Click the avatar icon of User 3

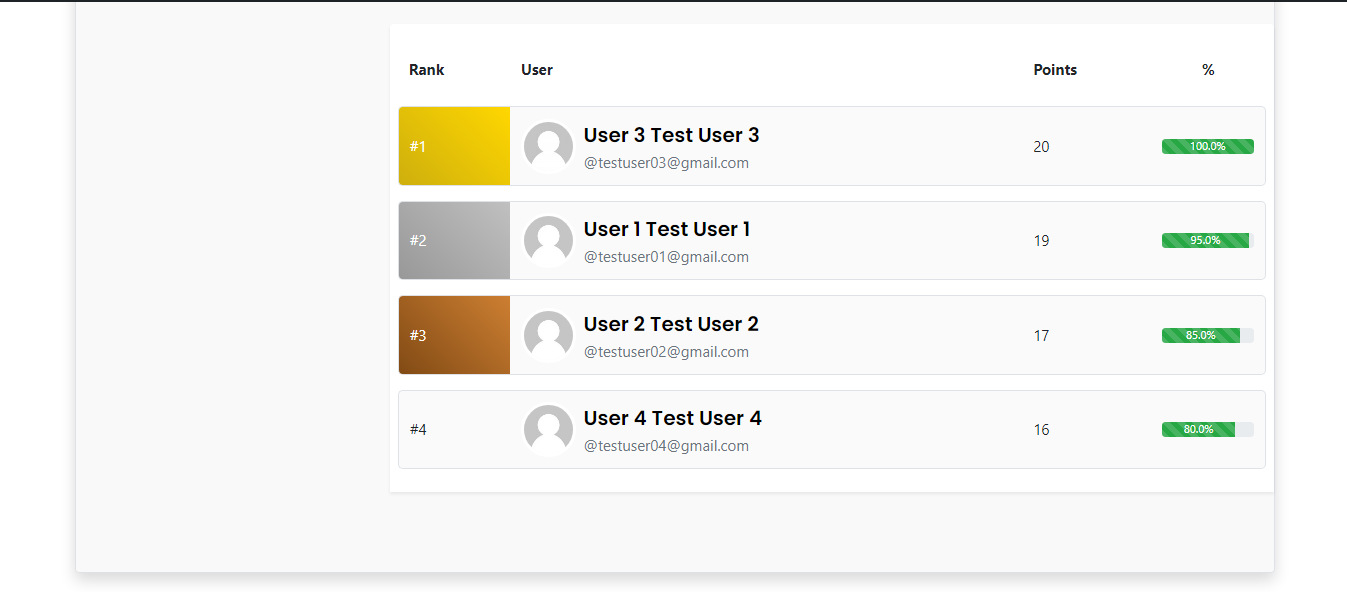(x=548, y=147)
